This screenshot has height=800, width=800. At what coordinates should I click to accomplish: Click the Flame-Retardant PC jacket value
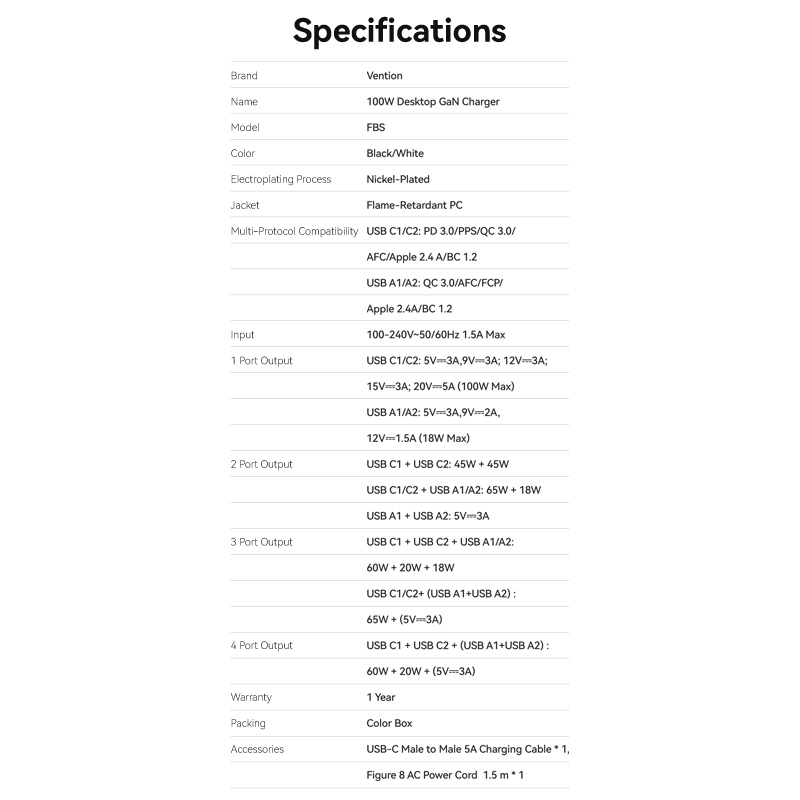415,206
